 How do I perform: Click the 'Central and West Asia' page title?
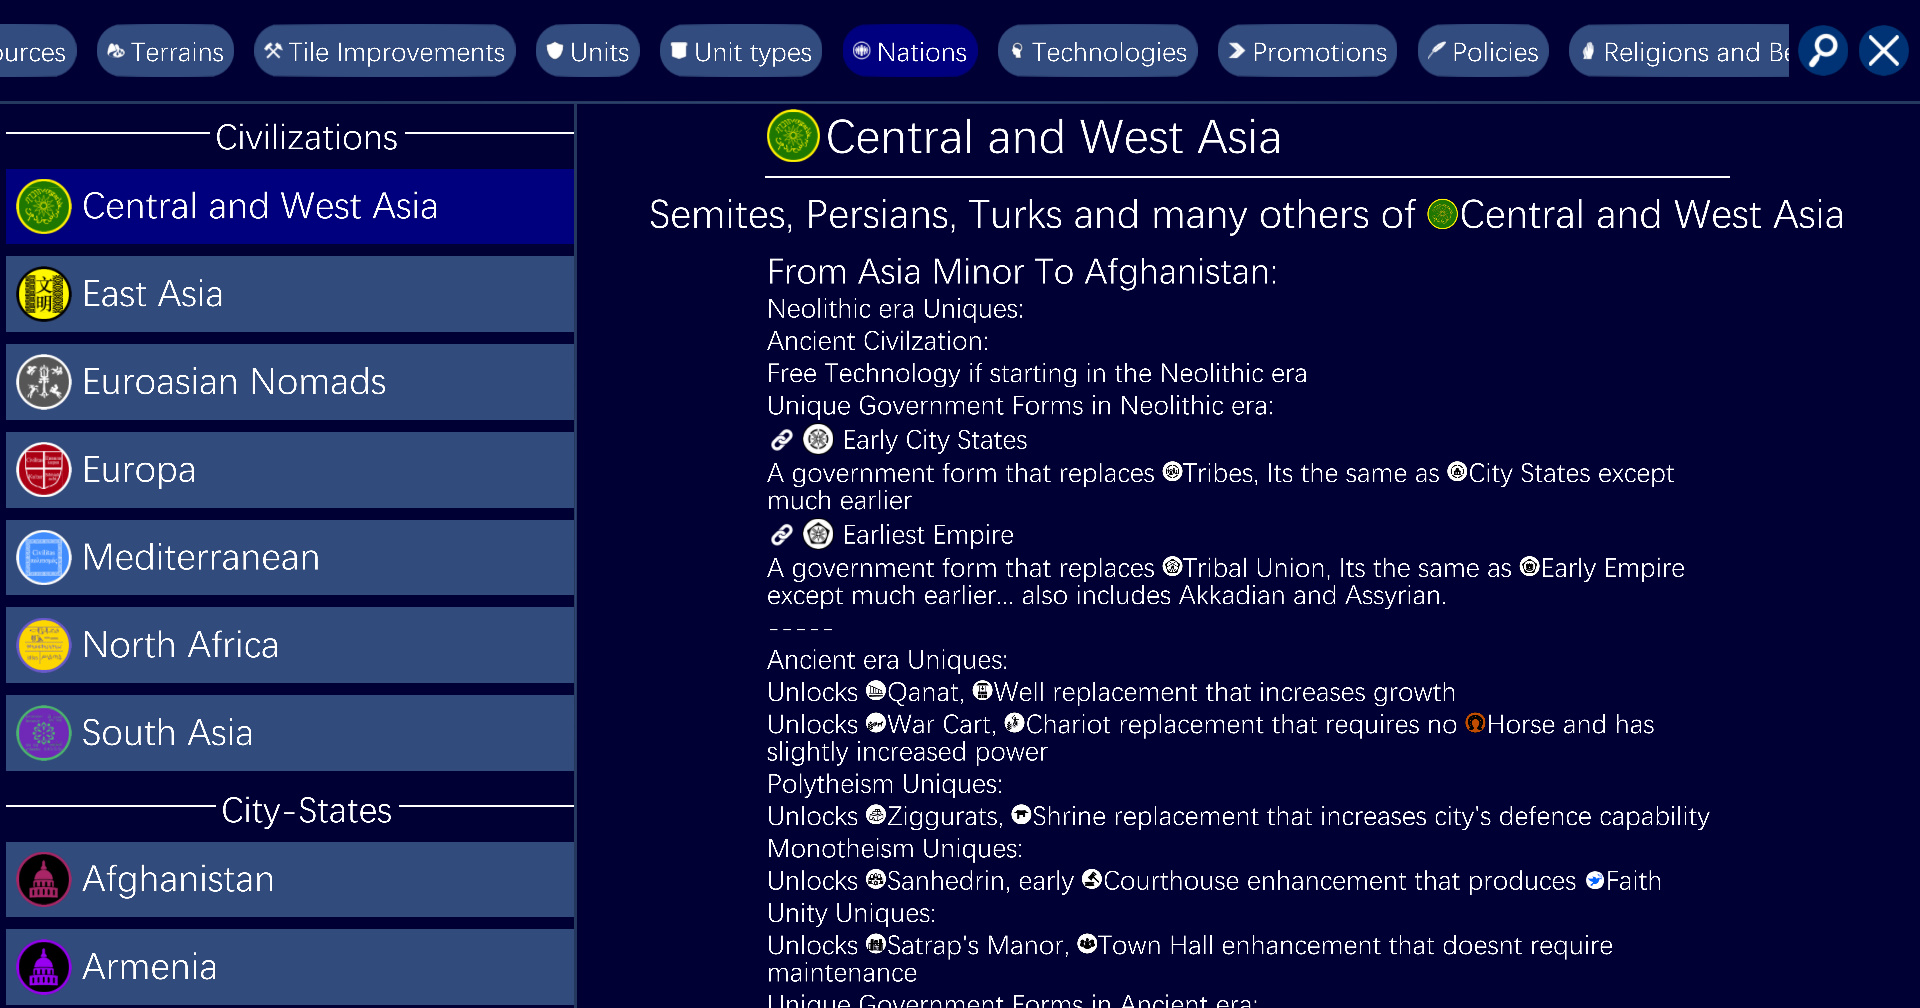pyautogui.click(x=1053, y=137)
